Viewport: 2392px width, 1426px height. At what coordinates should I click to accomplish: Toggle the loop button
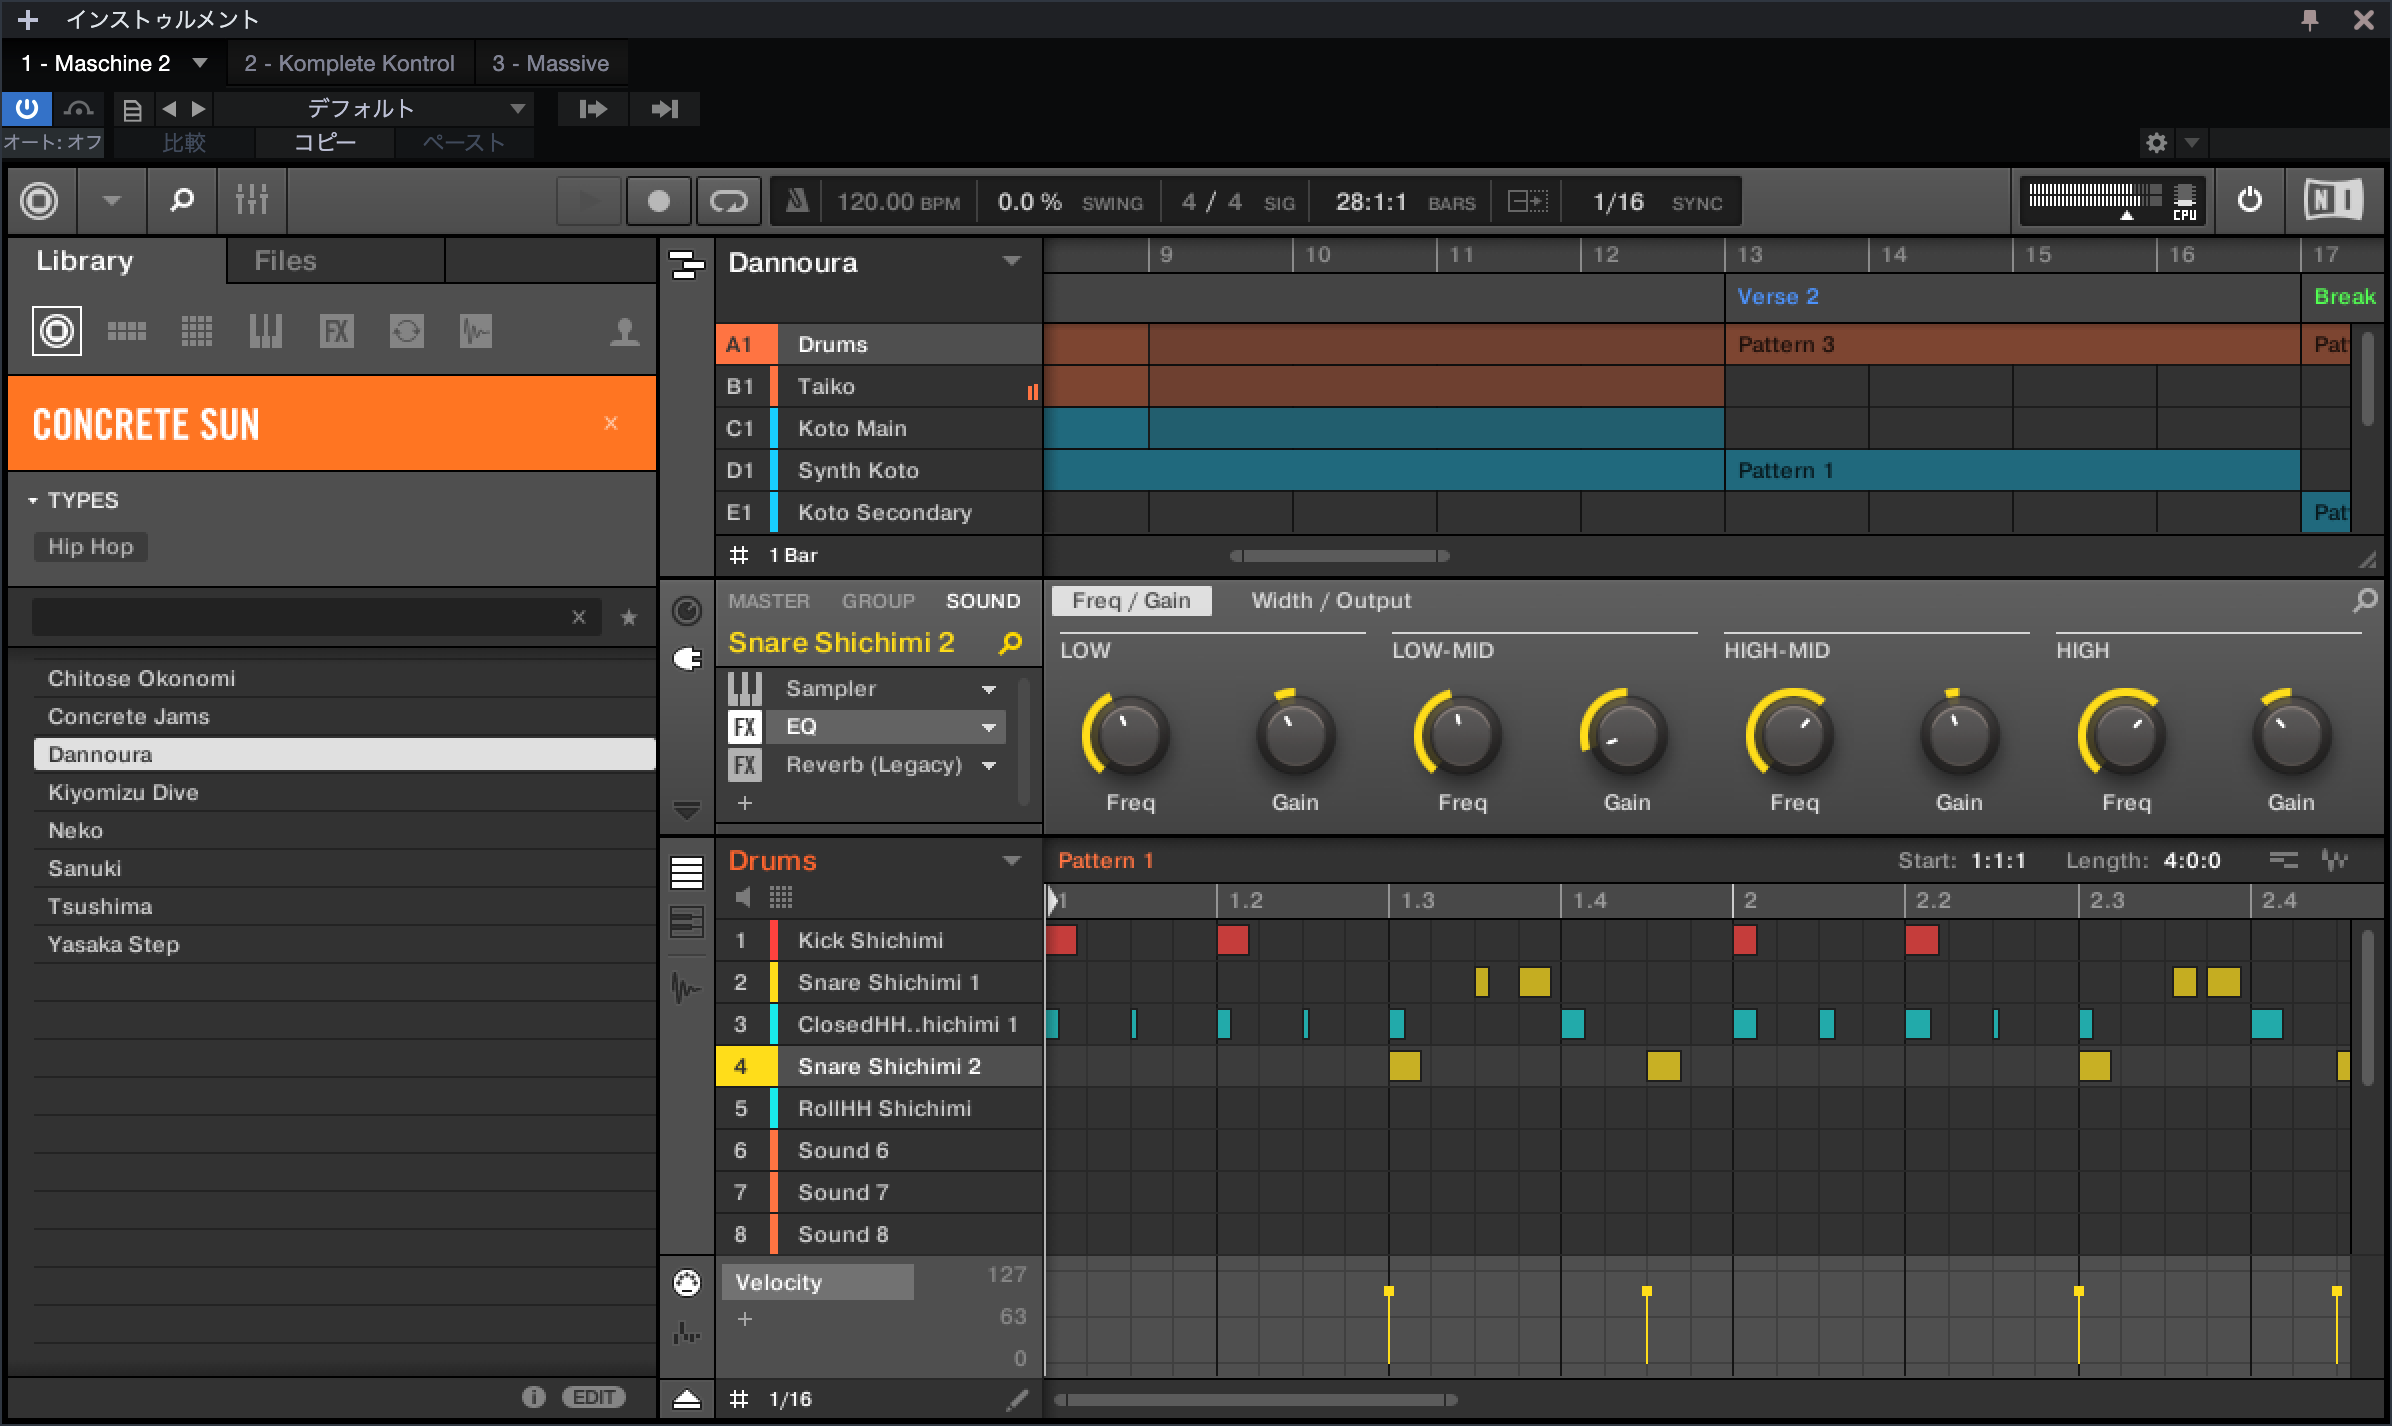coord(728,201)
